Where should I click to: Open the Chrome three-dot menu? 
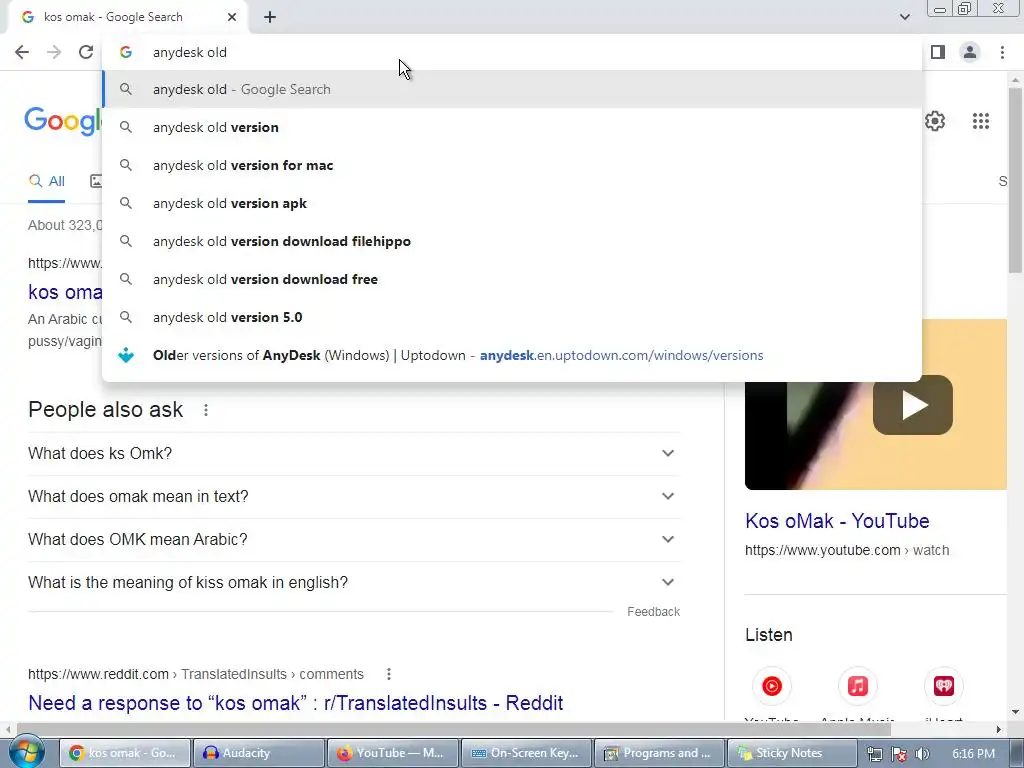pos(1002,52)
